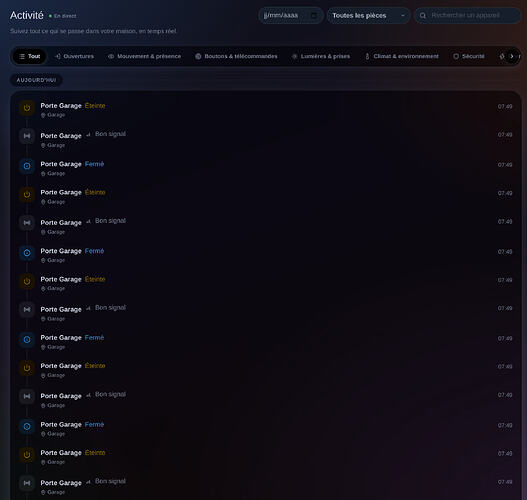The height and width of the screenshot is (500, 527).
Task: Focus the Rechercher un appareil search field
Action: pos(468,15)
